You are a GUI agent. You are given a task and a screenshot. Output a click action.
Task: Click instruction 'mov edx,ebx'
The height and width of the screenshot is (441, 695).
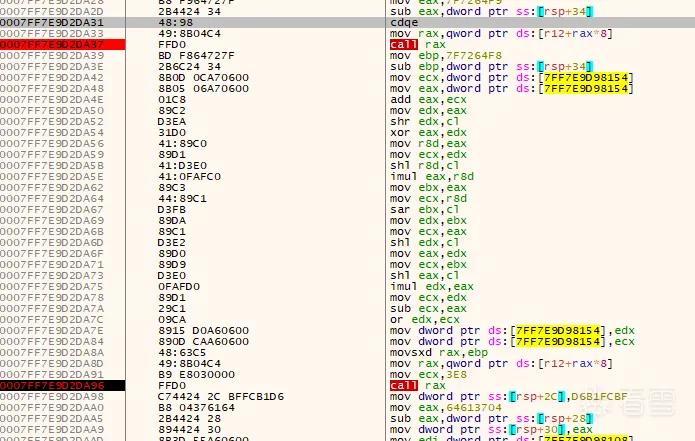[428, 220]
